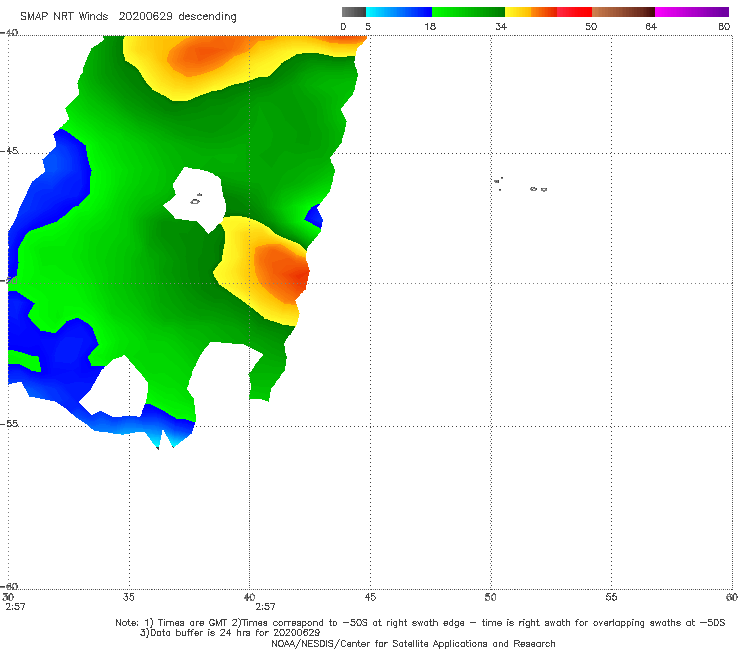The image size is (740, 650).
Task: Click the color bar tick label "80"
Action: (x=724, y=26)
